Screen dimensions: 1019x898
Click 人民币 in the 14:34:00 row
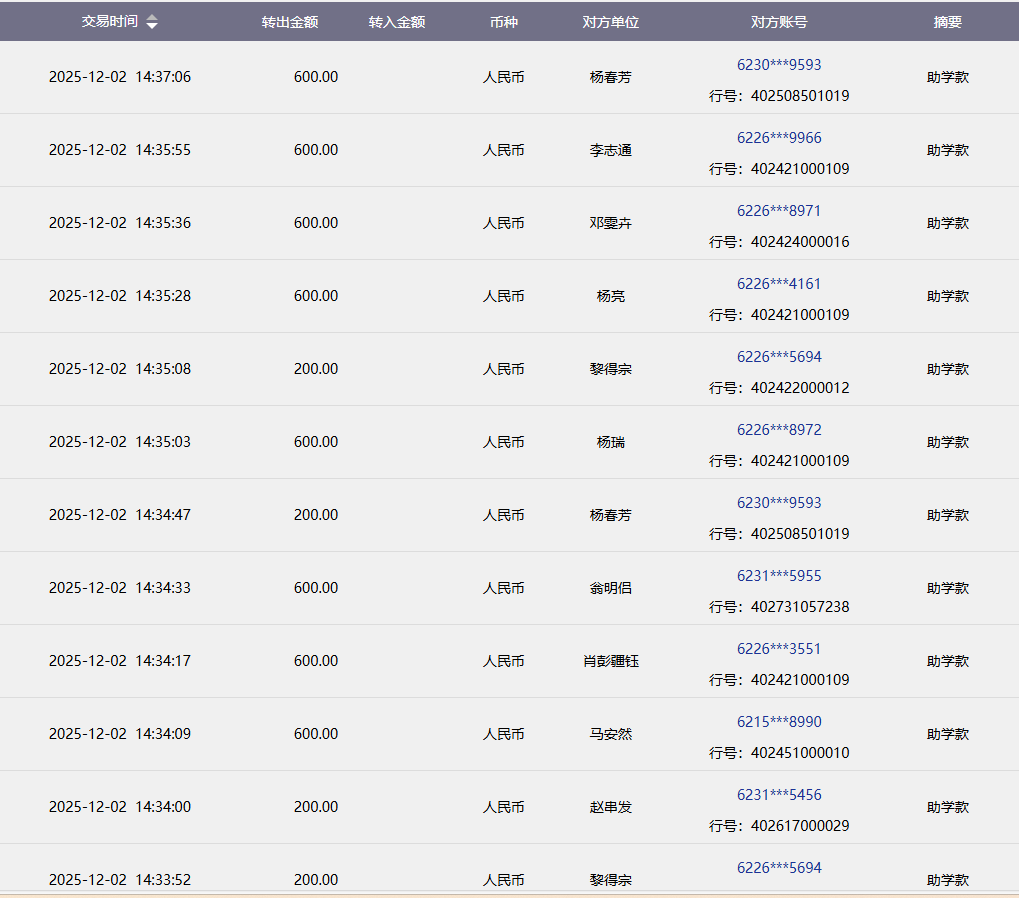coord(503,807)
